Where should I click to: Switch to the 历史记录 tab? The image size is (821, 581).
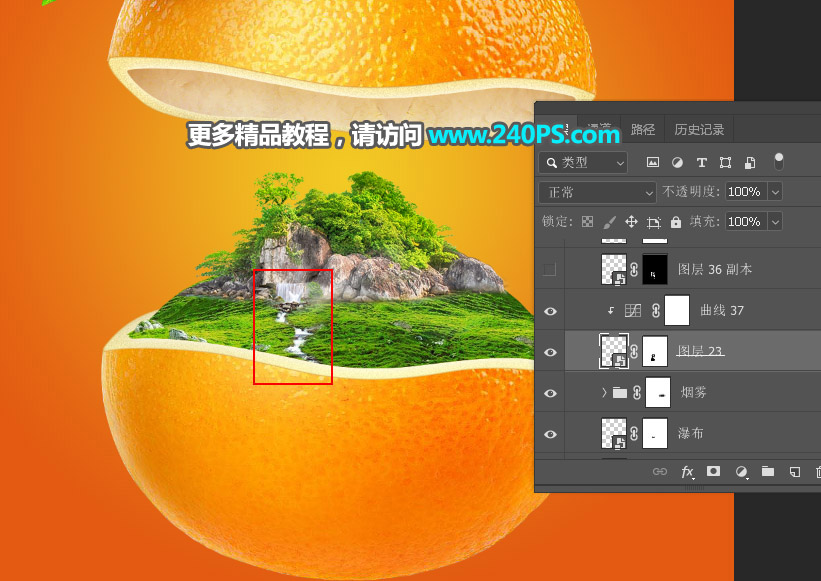click(x=699, y=129)
